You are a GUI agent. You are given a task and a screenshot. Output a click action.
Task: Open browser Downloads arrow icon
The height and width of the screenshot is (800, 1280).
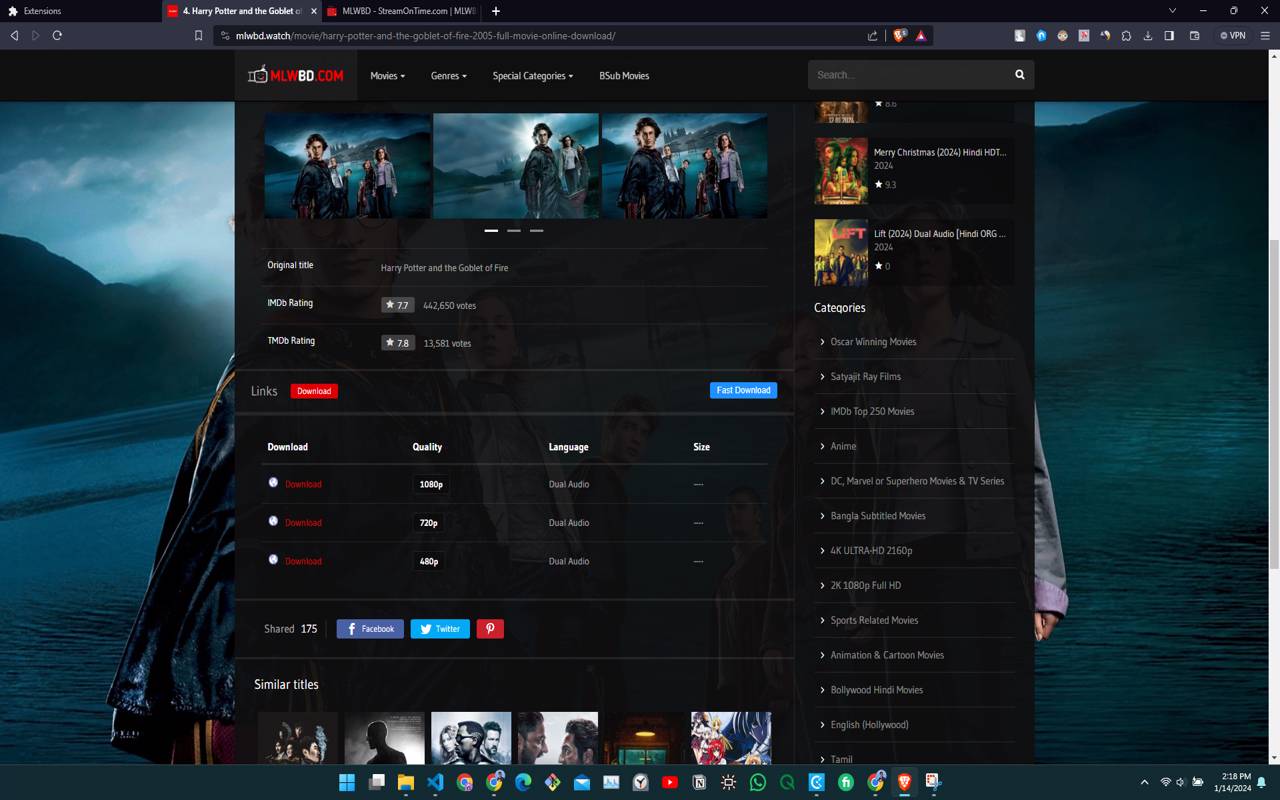click(1148, 35)
